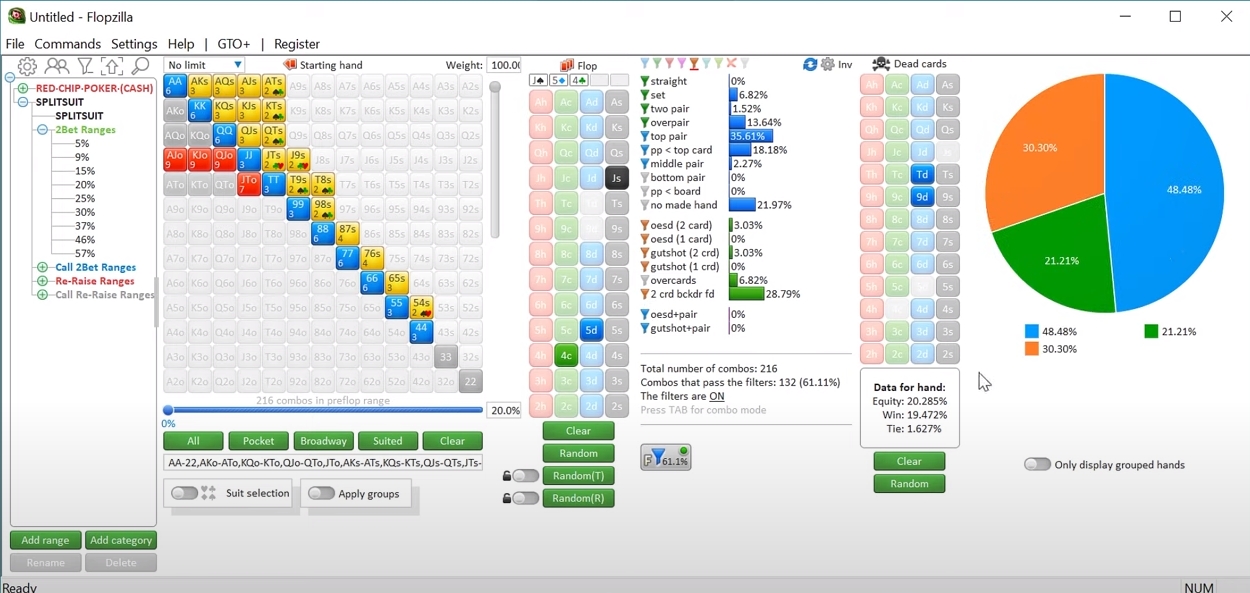Click the export upload arrow icon
1250x593 pixels.
[112, 66]
